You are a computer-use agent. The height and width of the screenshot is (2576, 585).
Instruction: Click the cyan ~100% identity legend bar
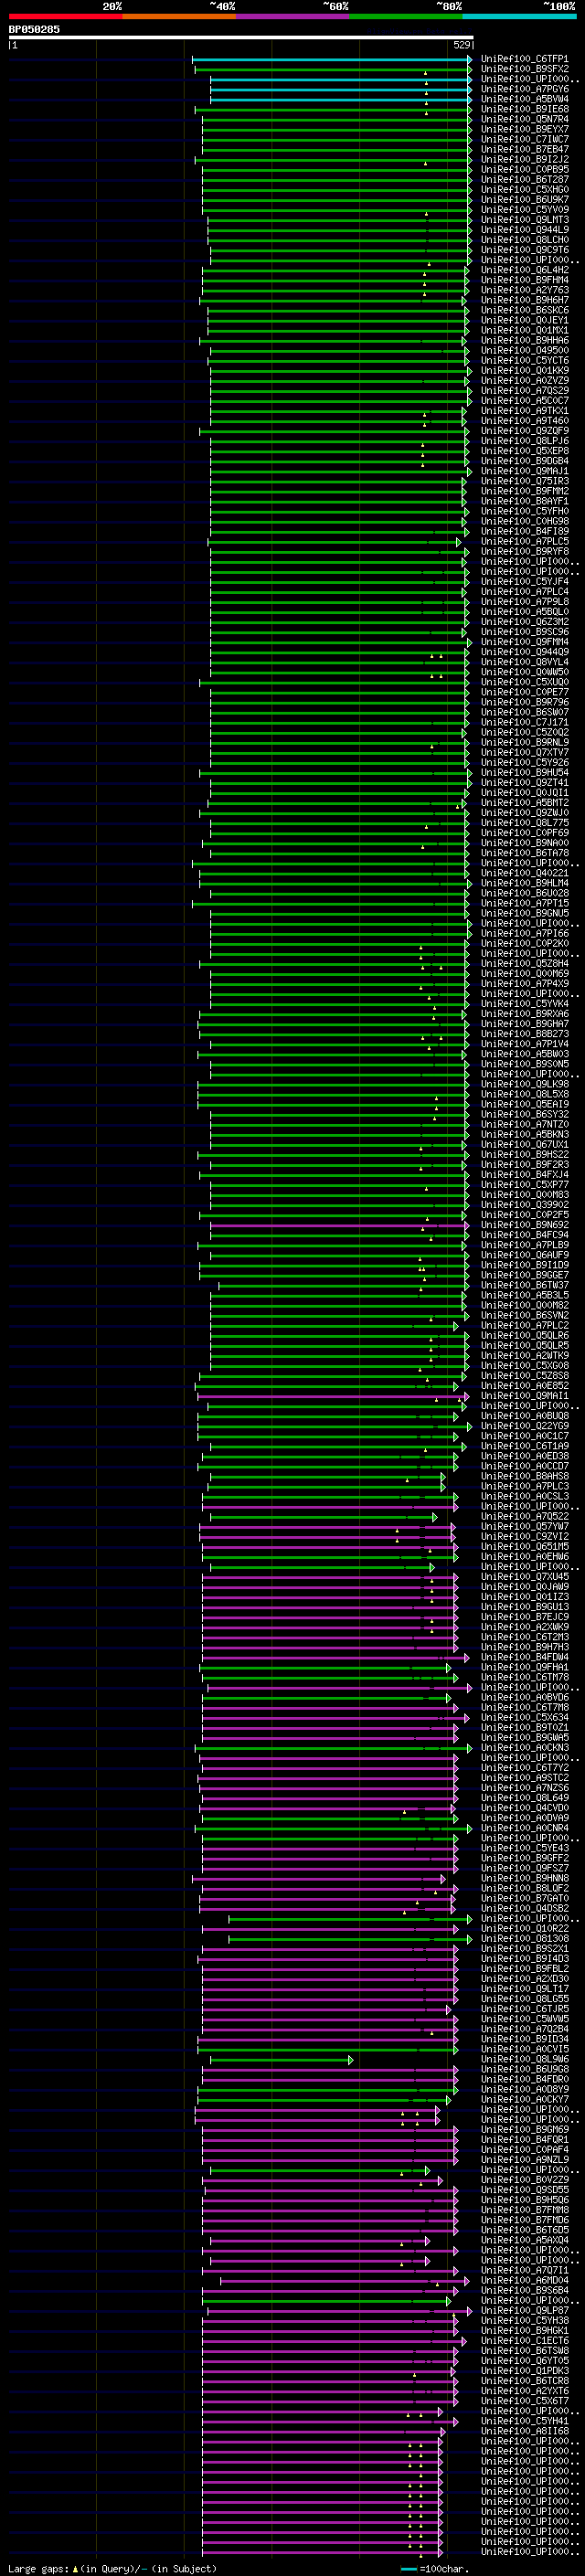pos(519,16)
